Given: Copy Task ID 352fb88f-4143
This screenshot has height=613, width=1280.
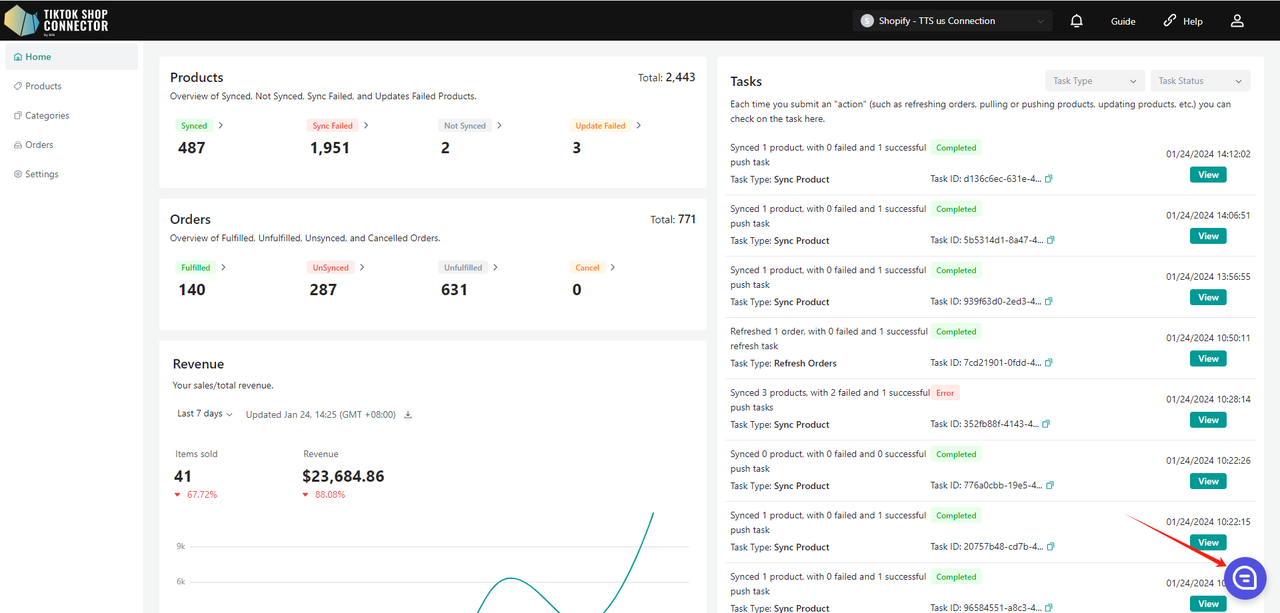Looking at the screenshot, I should [x=1047, y=424].
